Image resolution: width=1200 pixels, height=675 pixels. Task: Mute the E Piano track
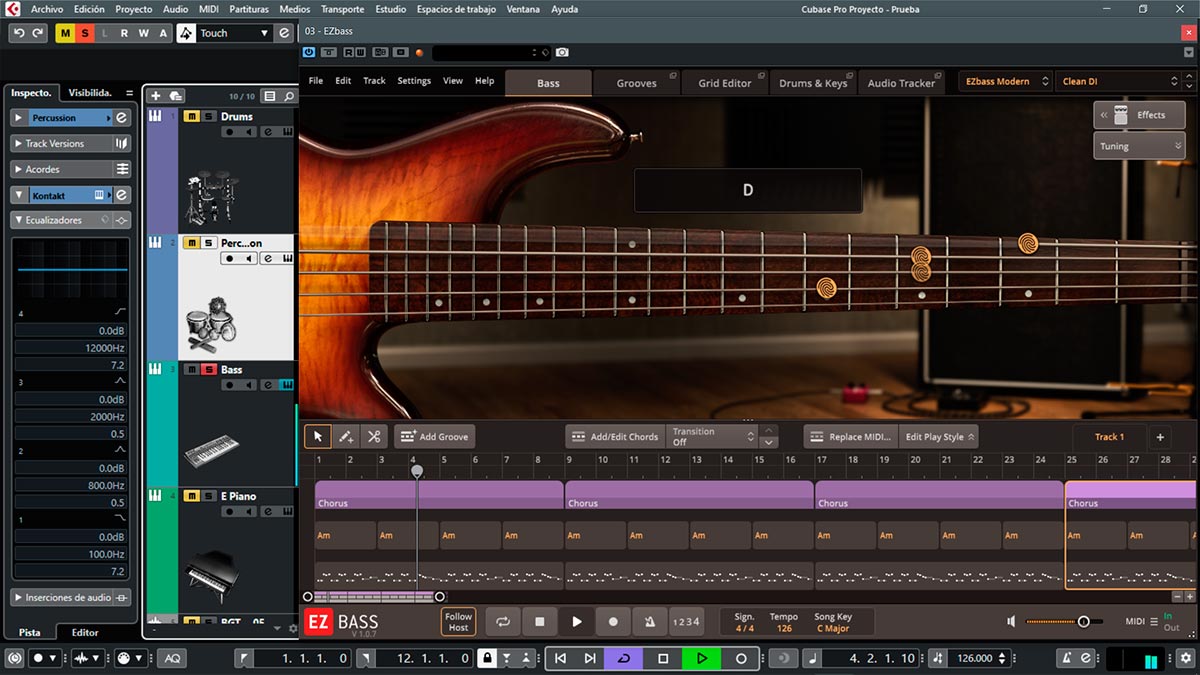tap(191, 496)
